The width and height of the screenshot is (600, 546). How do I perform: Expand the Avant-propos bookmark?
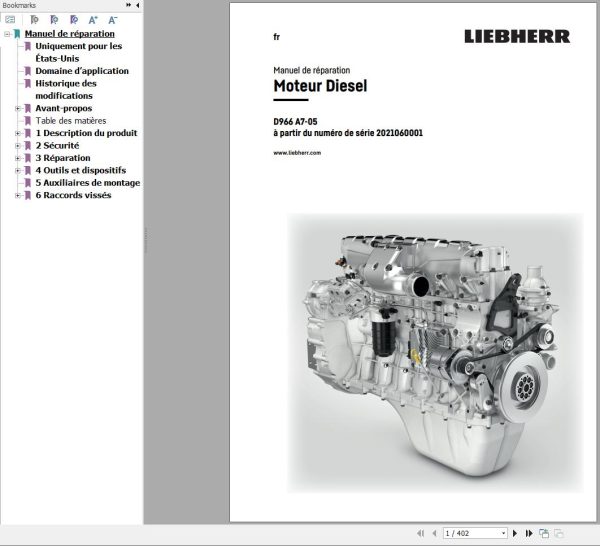pyautogui.click(x=18, y=109)
